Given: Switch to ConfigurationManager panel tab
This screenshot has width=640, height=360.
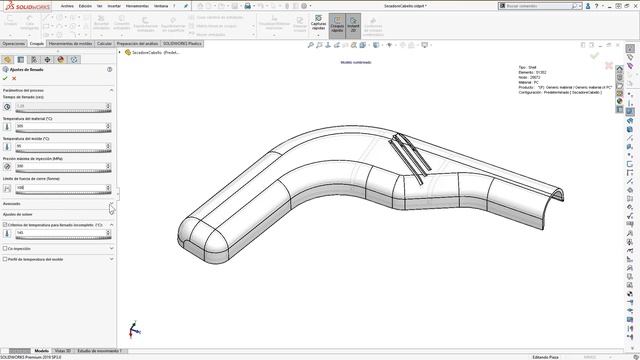Looking at the screenshot, I should [34, 60].
